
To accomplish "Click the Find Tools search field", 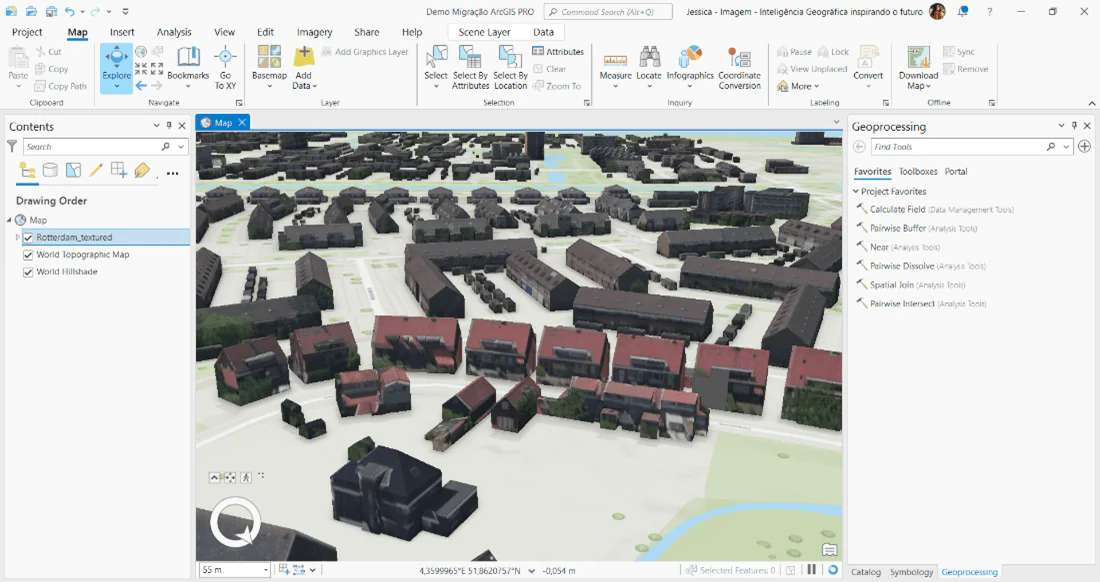I will (x=957, y=147).
